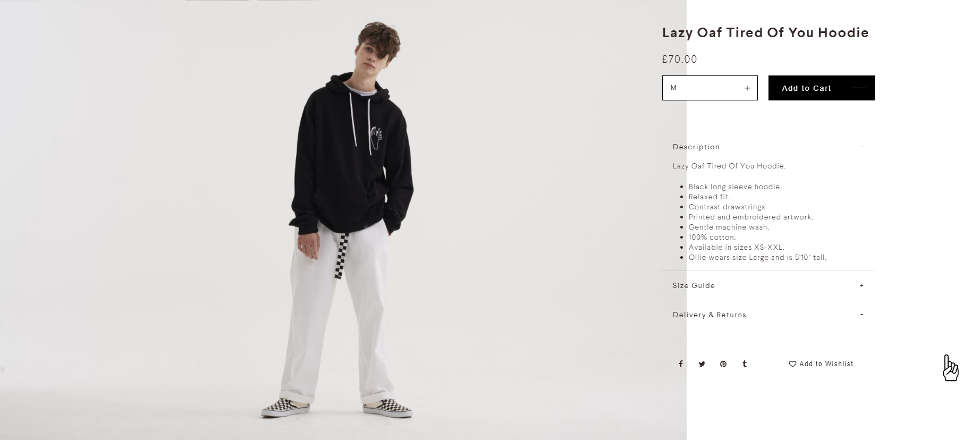Click the wishlist heart icon
The width and height of the screenshot is (980, 440).
(x=792, y=364)
